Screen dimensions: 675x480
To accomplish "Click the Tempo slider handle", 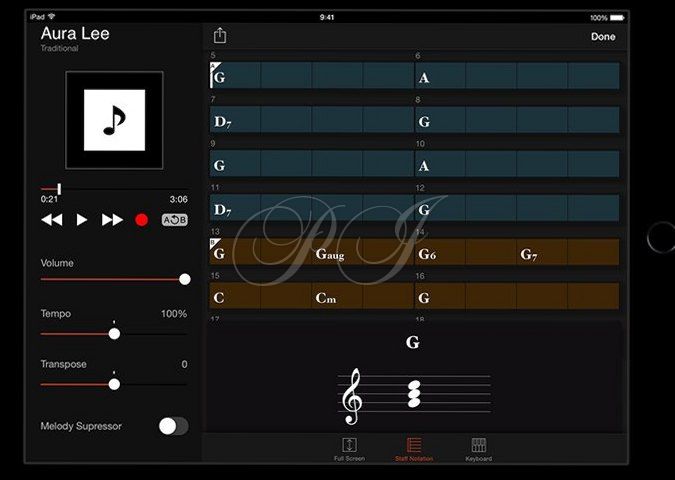I will [x=114, y=334].
